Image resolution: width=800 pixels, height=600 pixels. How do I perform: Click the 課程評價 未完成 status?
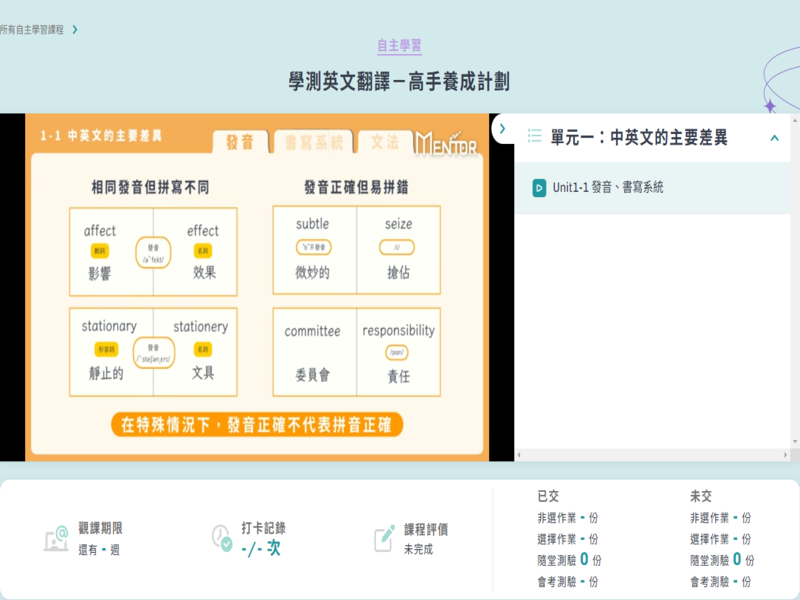pyautogui.click(x=418, y=550)
